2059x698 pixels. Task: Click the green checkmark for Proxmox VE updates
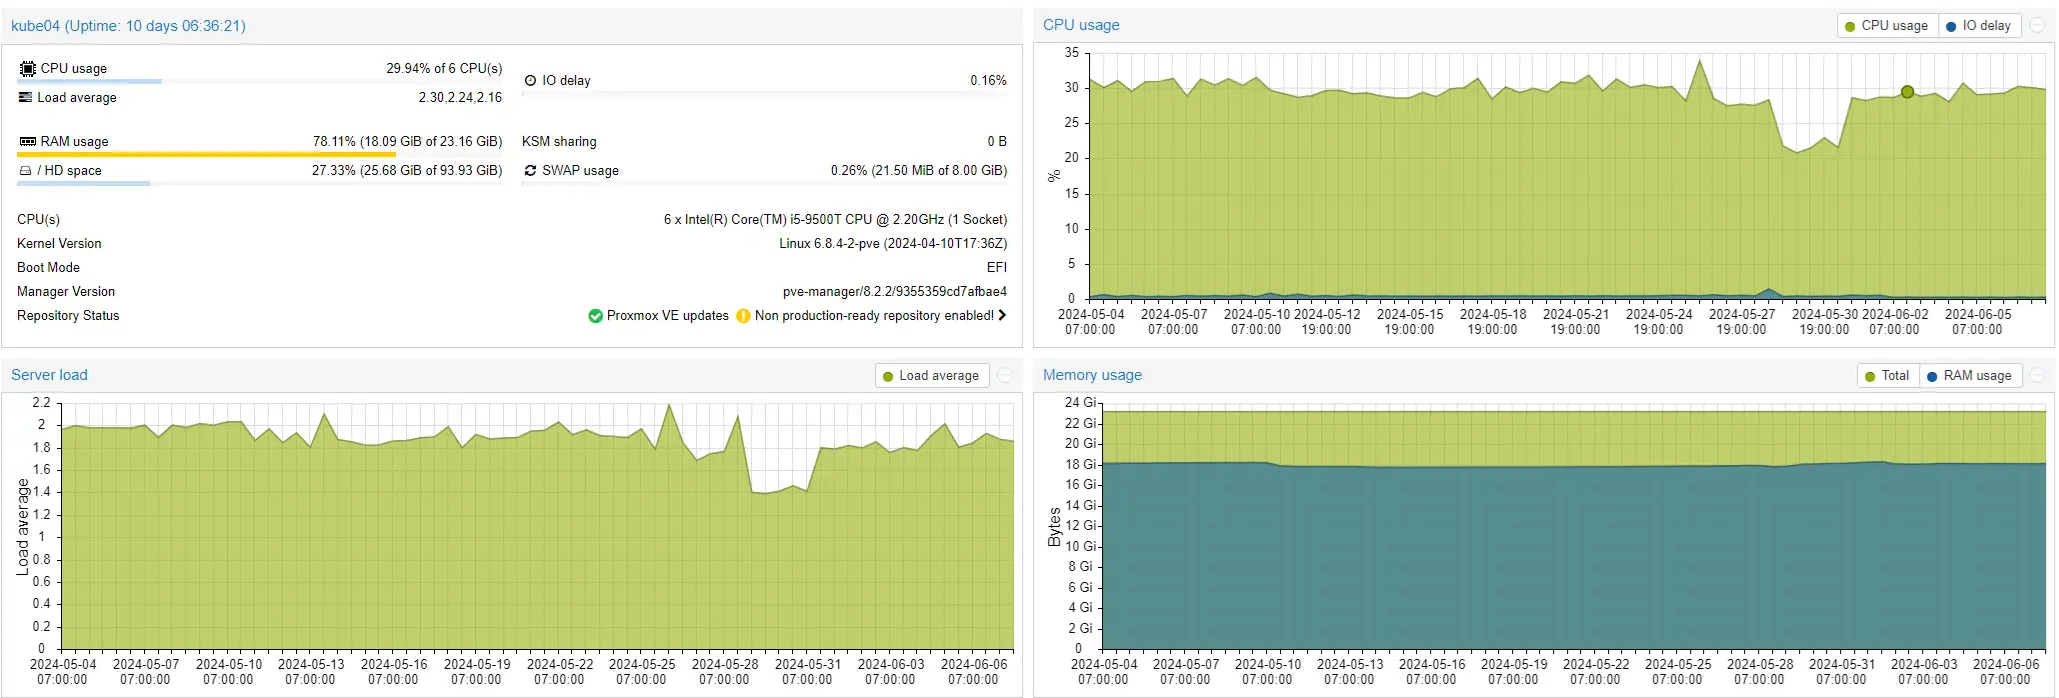(595, 316)
